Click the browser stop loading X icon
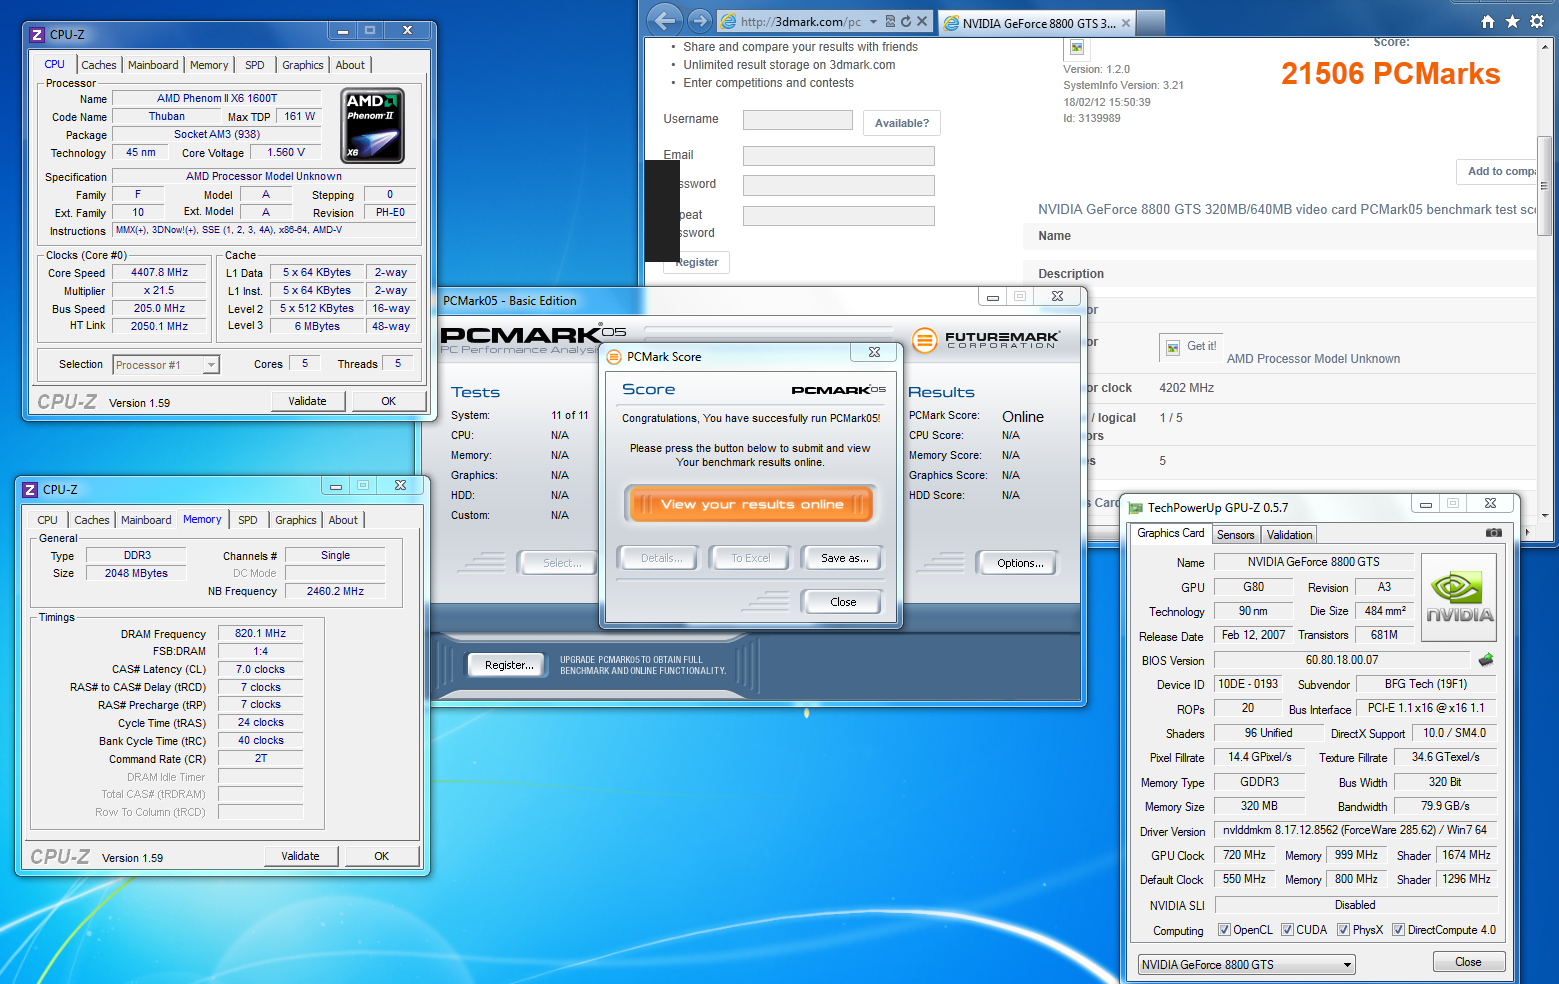Viewport: 1559px width, 984px height. click(x=922, y=21)
